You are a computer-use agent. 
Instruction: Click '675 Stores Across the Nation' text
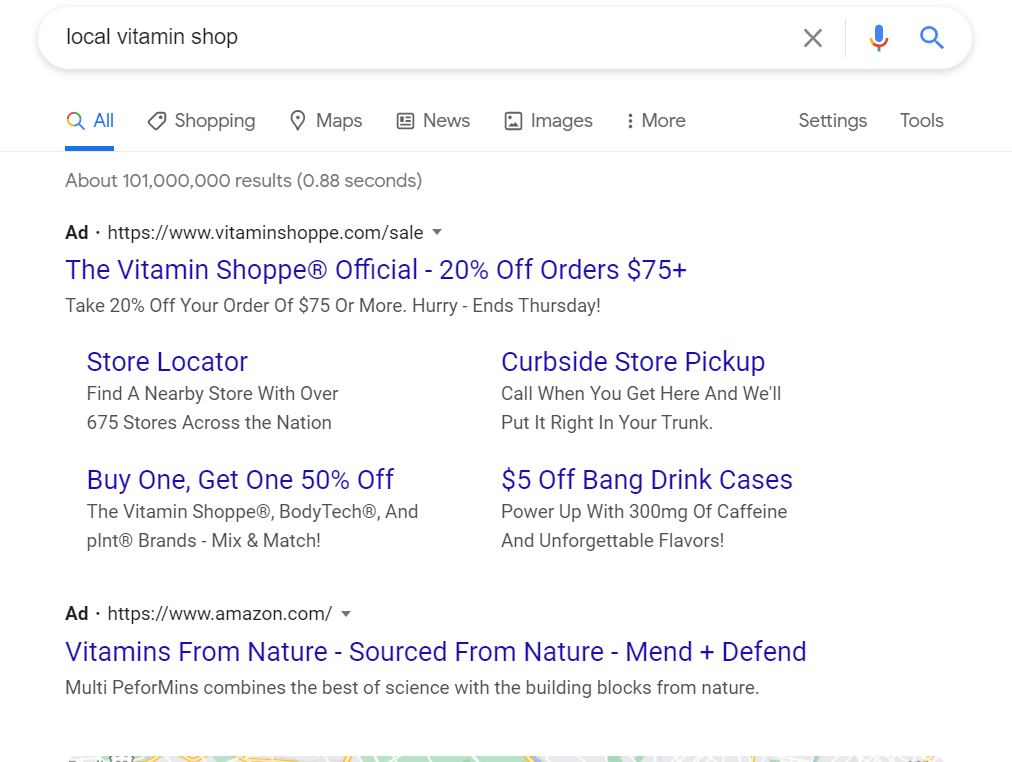coord(209,423)
